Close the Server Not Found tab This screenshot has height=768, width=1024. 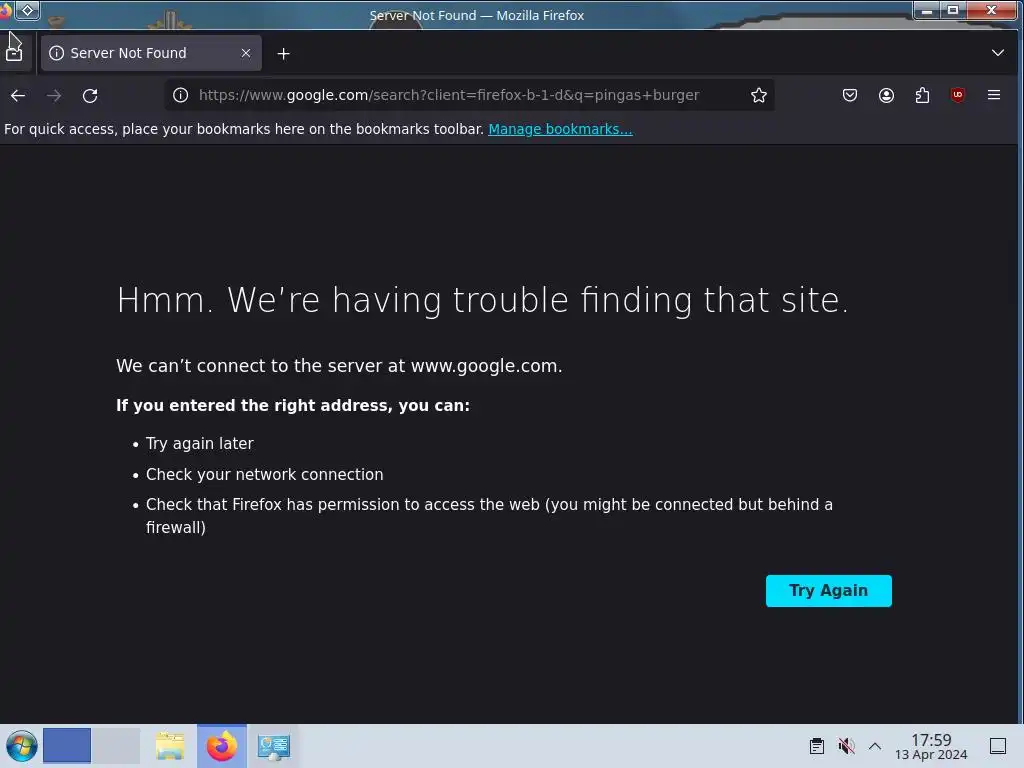(x=246, y=53)
